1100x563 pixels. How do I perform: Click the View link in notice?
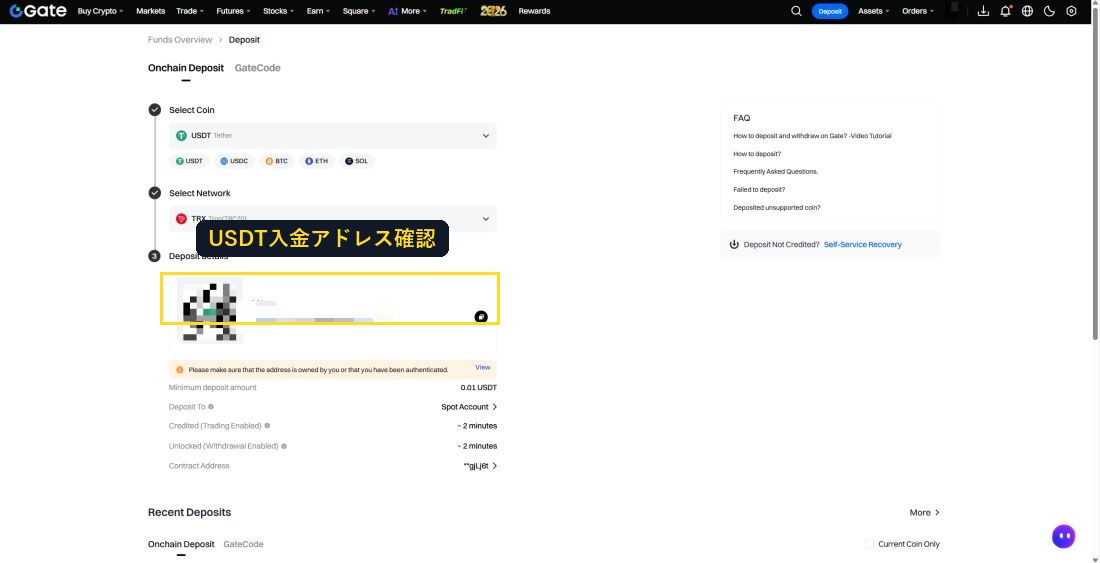pos(483,367)
